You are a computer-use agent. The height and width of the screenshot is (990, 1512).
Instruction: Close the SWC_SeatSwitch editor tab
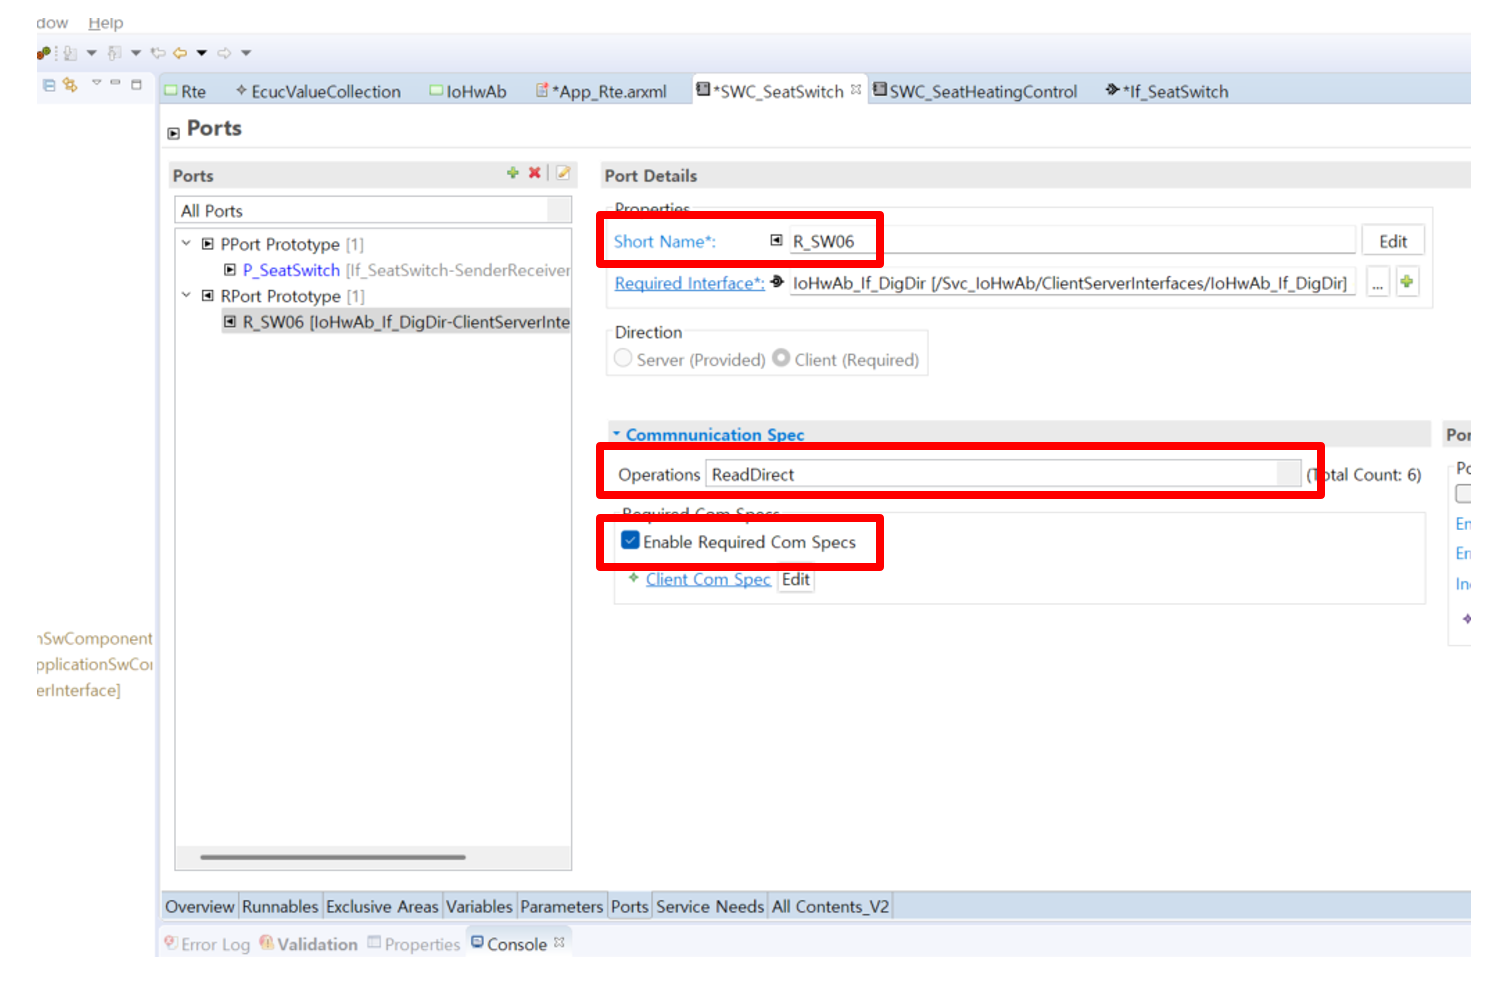pos(856,90)
